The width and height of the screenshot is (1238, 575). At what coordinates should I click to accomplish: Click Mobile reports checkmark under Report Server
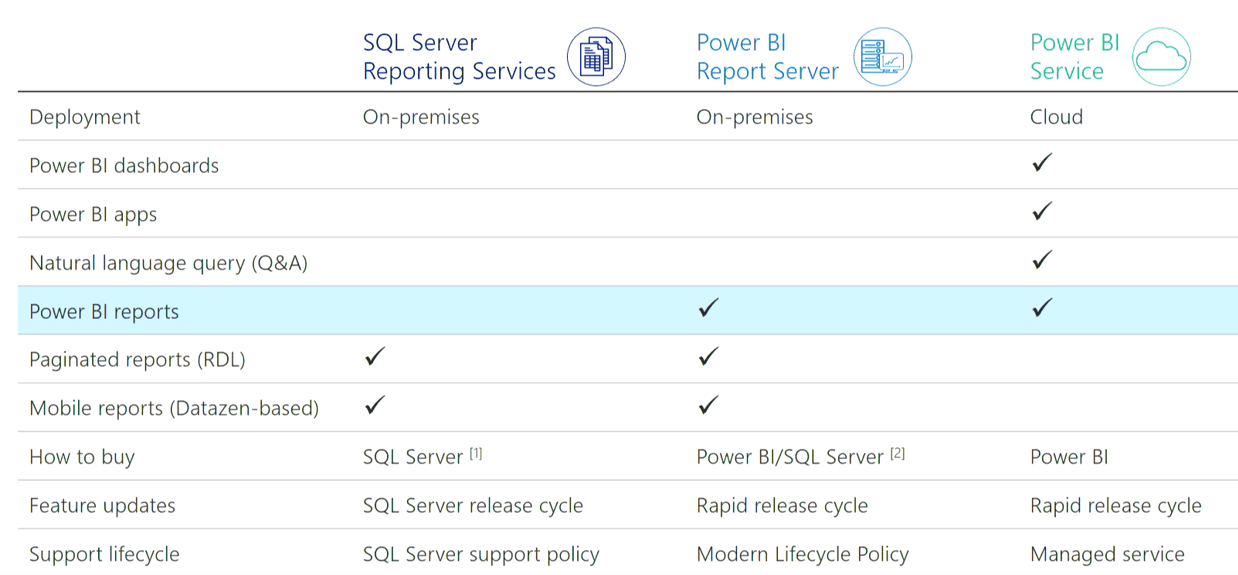[708, 405]
